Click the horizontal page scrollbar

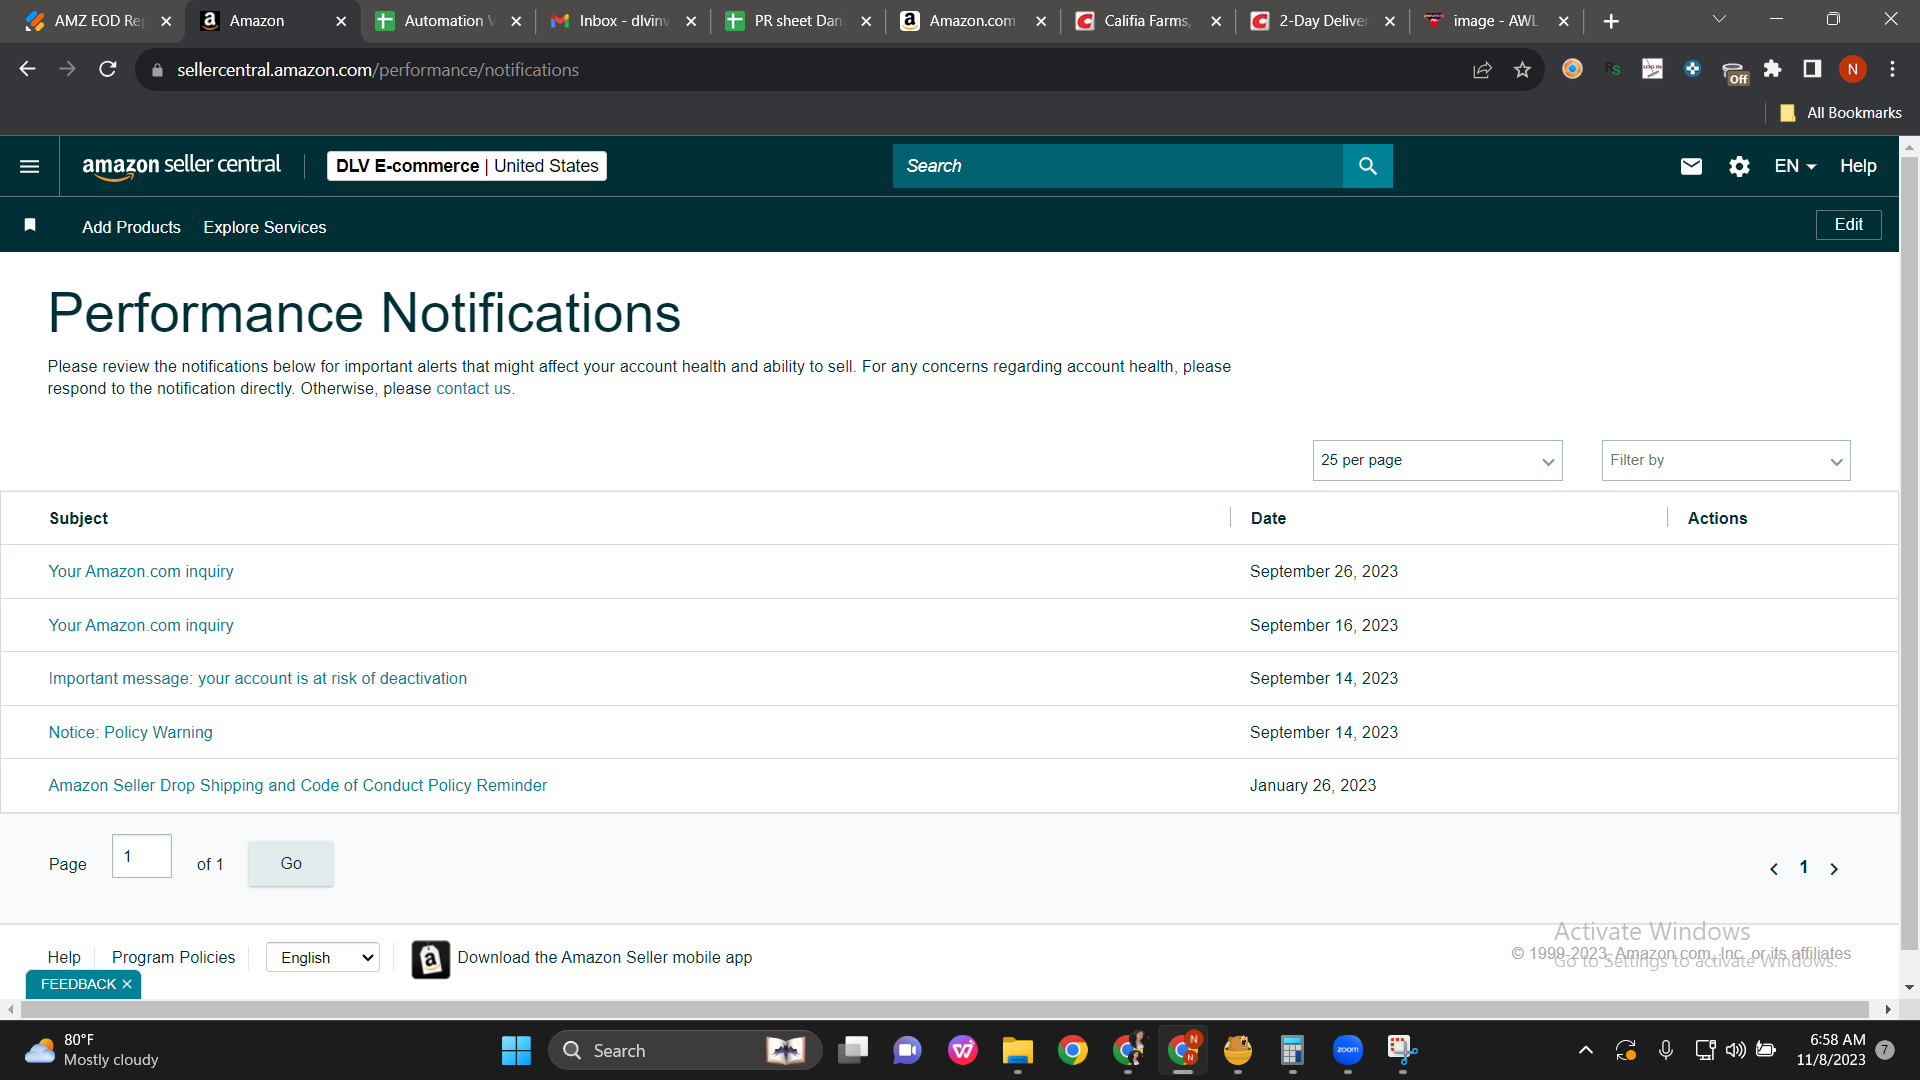(945, 1010)
